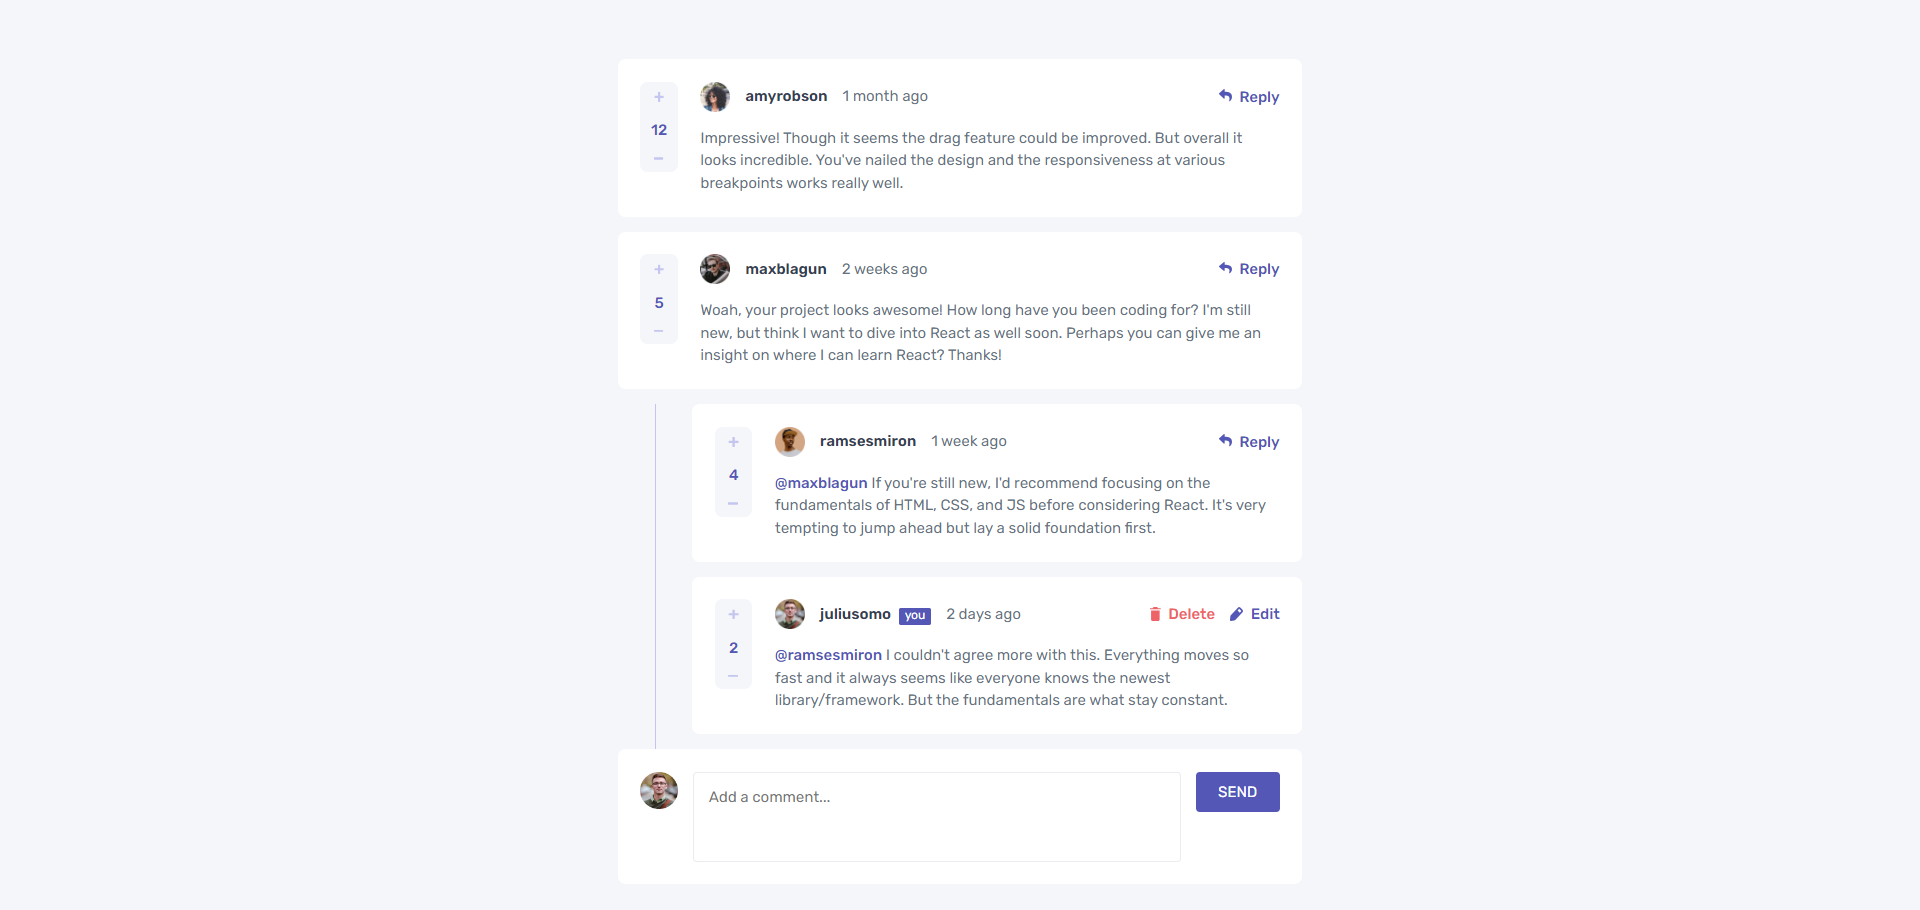
Task: Click ramsesmiron's avatar picture
Action: [x=790, y=442]
